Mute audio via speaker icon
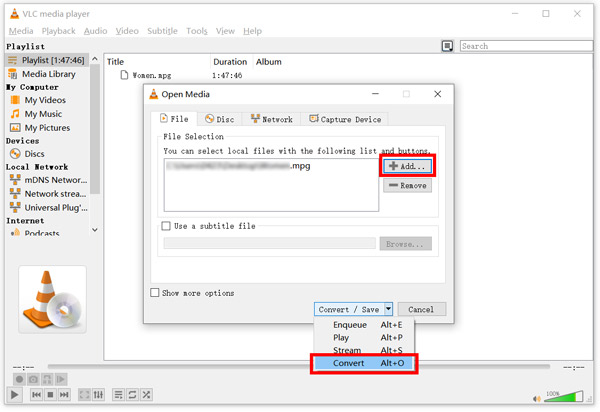600x412 pixels. (x=537, y=399)
